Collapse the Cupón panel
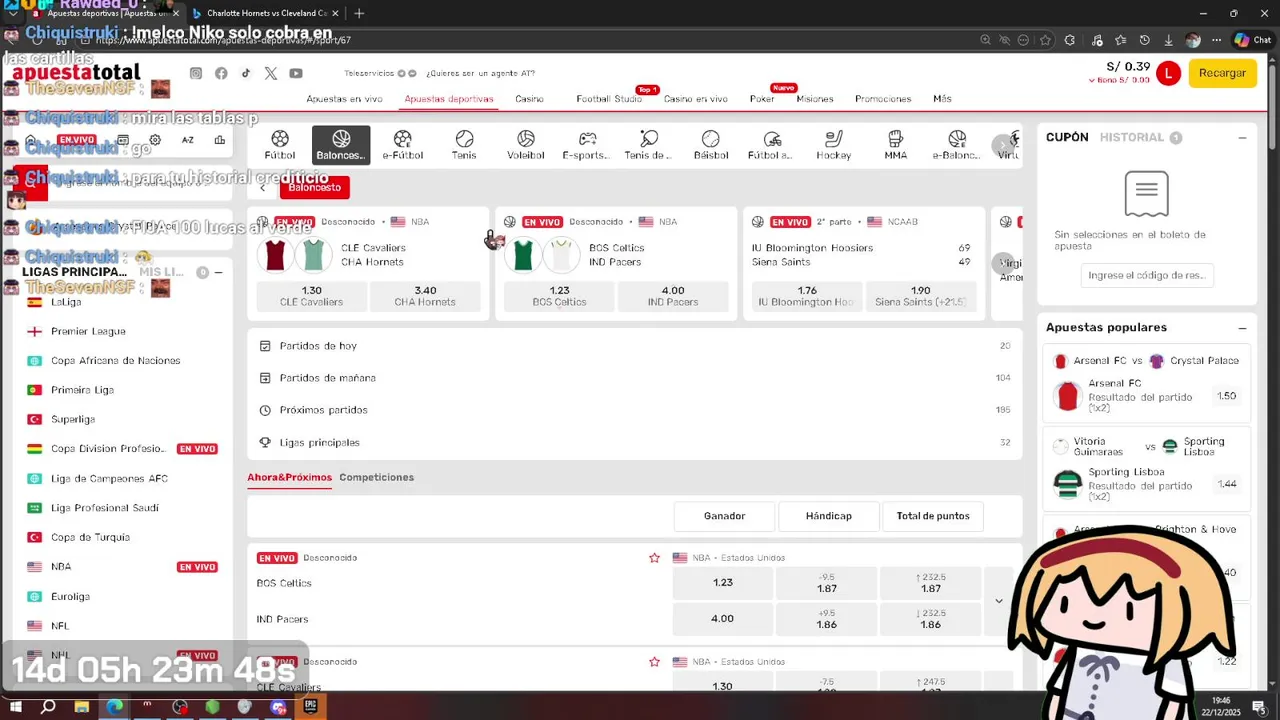Image resolution: width=1280 pixels, height=720 pixels. click(1242, 138)
